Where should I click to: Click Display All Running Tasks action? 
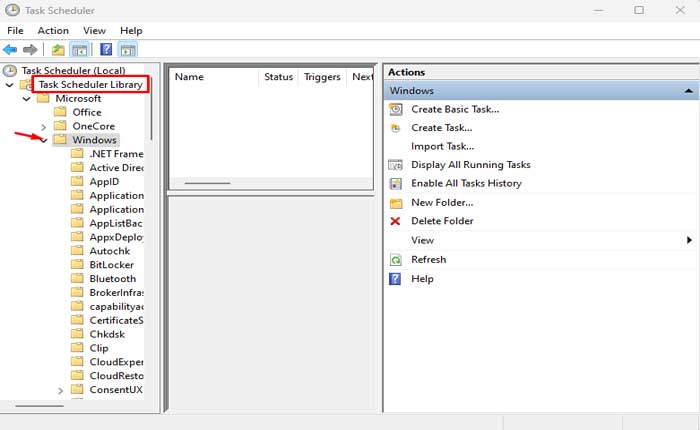click(471, 165)
